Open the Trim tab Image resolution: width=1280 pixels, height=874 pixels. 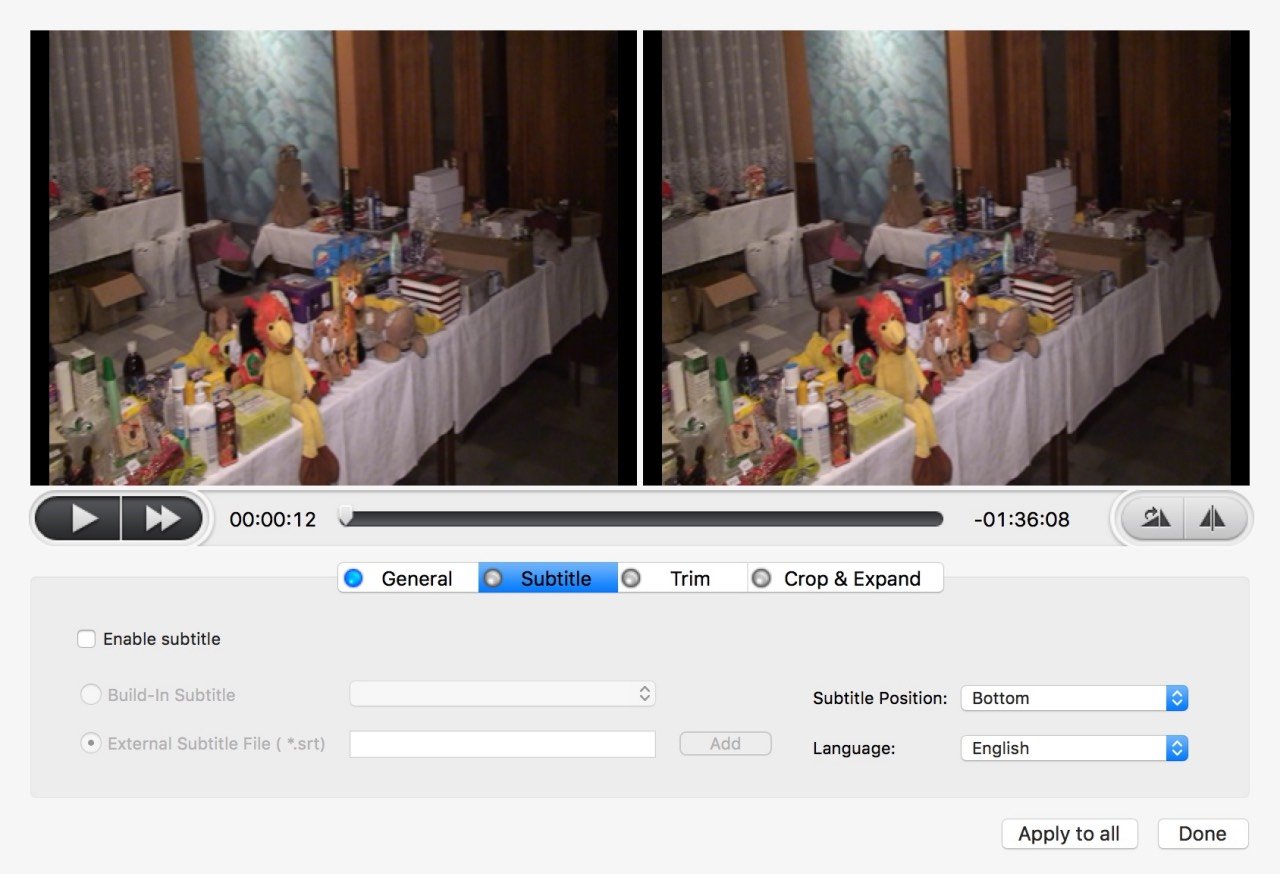(682, 578)
